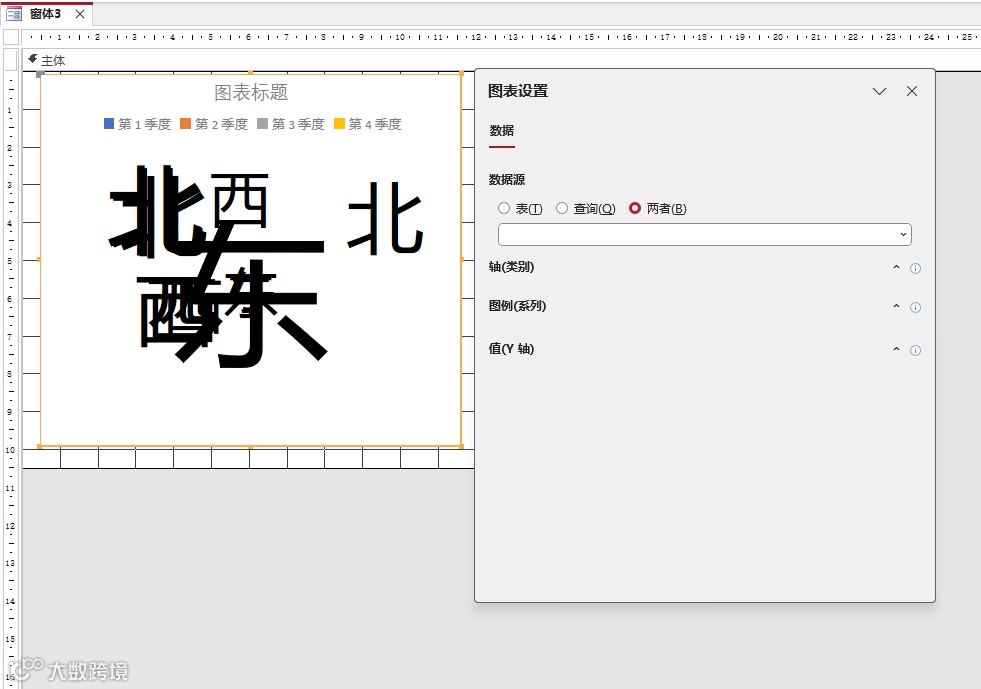
Task: Close the 窗体3 tab
Action: point(79,14)
